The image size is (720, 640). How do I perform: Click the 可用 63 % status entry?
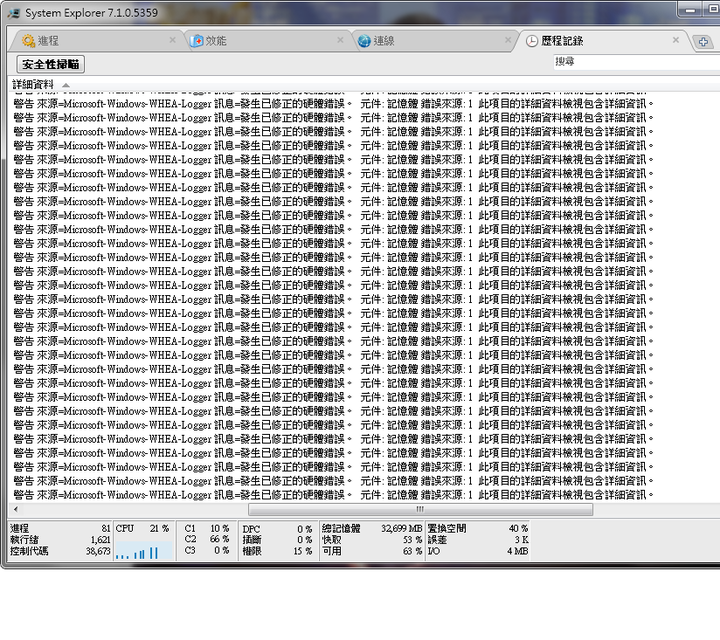point(372,551)
